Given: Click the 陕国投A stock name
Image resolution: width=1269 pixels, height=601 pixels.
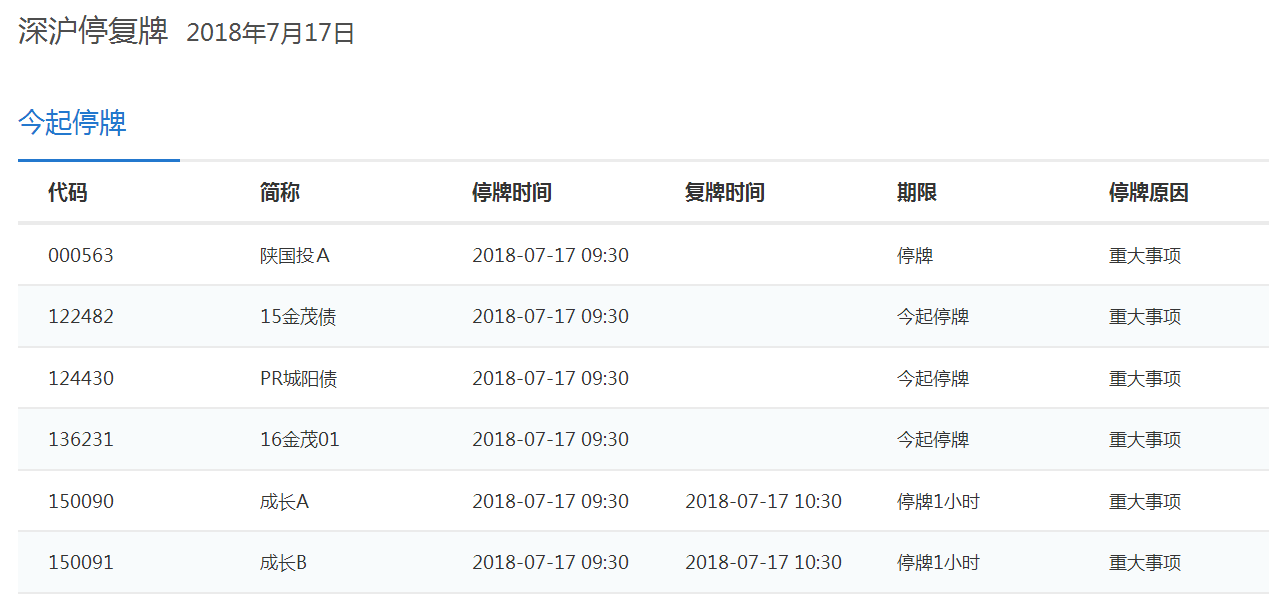Looking at the screenshot, I should [295, 256].
